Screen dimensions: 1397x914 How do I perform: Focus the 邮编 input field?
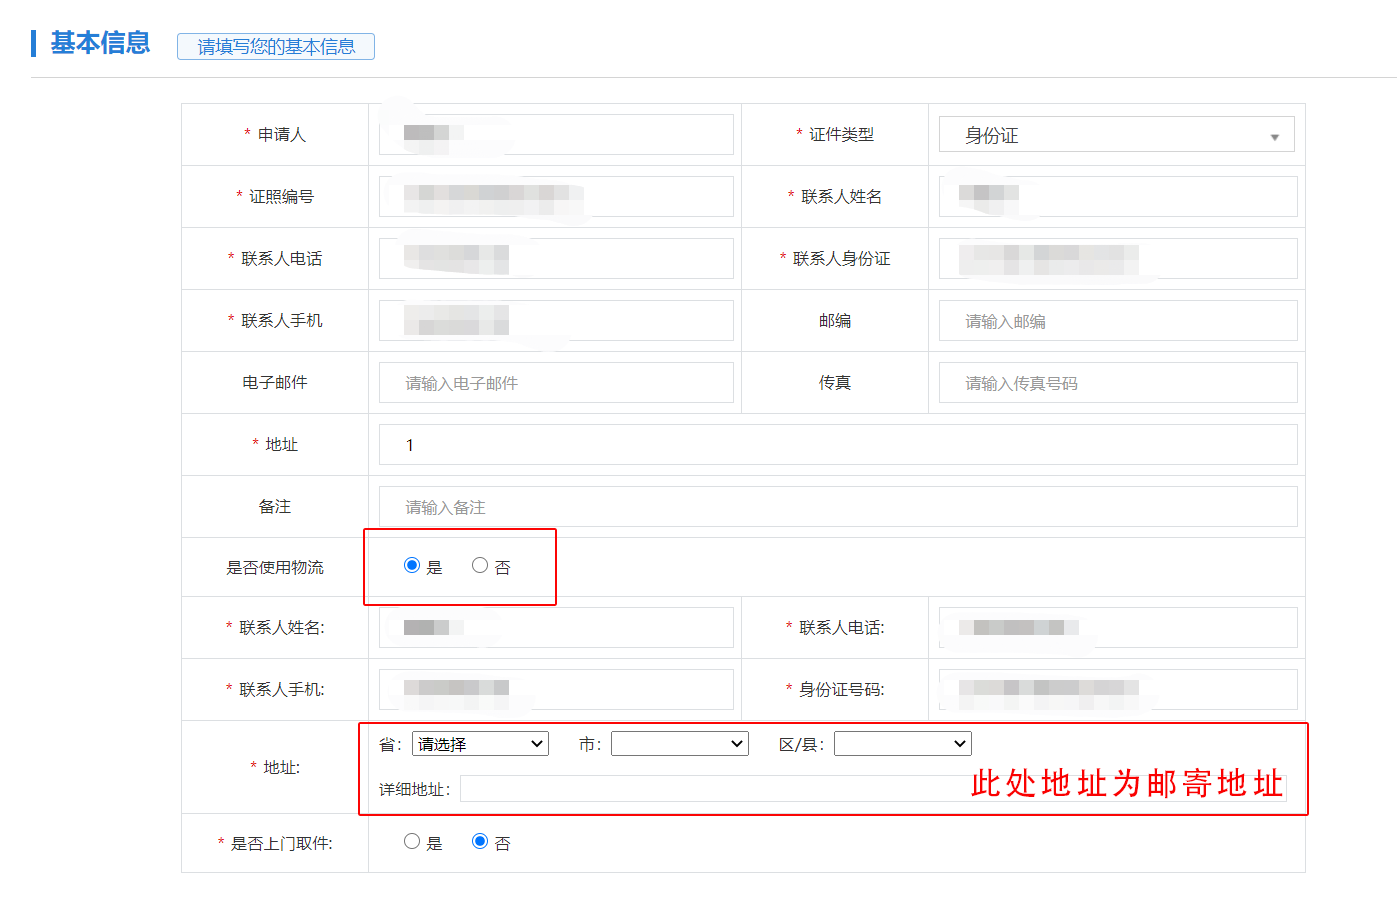[x=1117, y=321]
